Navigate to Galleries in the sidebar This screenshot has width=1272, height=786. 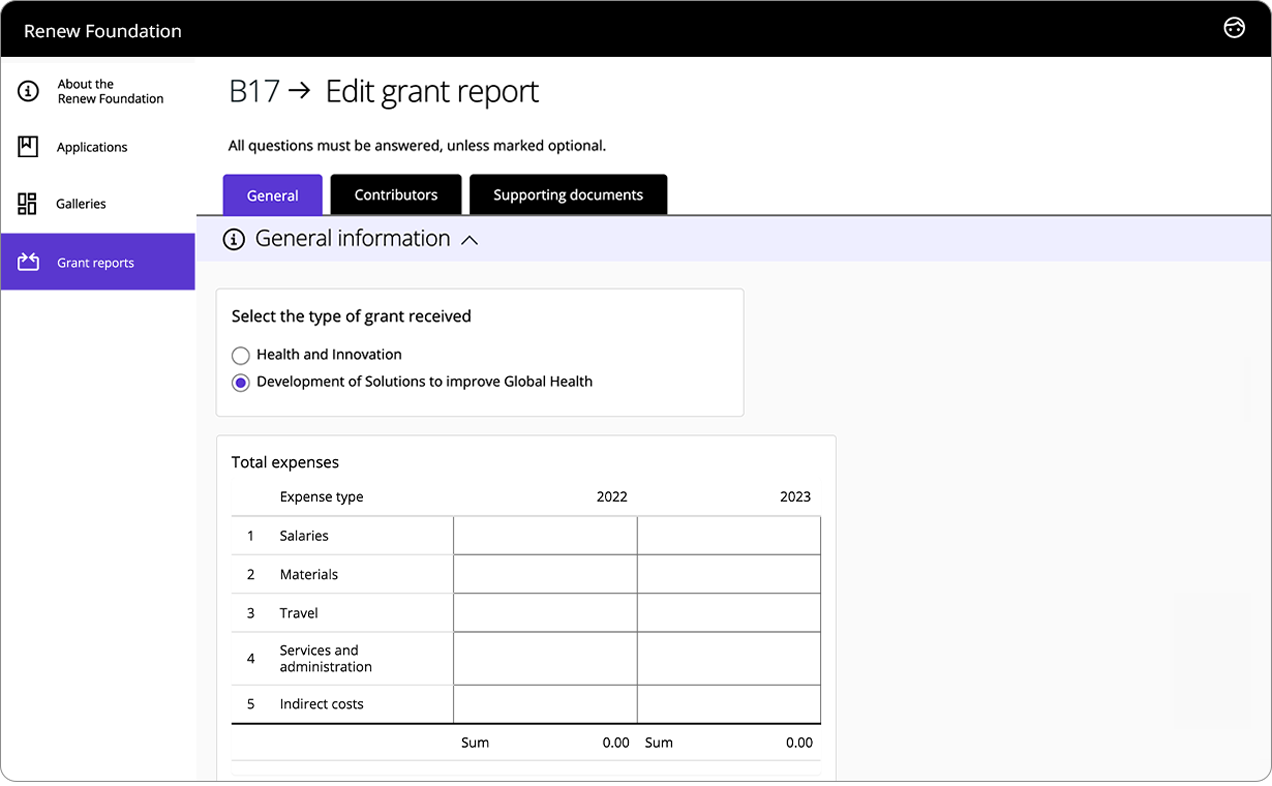pyautogui.click(x=81, y=203)
